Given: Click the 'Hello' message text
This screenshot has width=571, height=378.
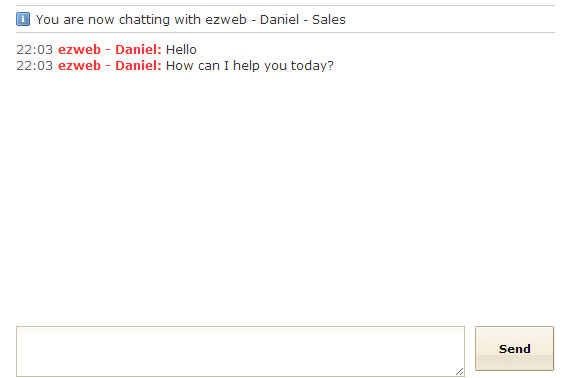Looking at the screenshot, I should 181,50.
